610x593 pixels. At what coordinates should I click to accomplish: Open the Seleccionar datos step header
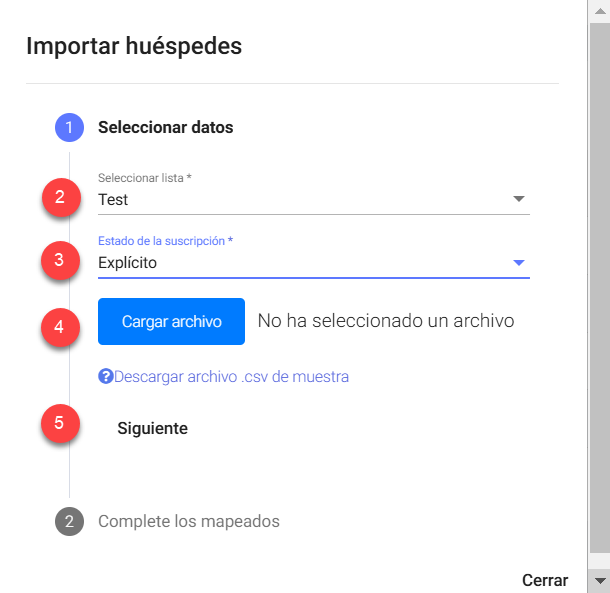point(165,127)
